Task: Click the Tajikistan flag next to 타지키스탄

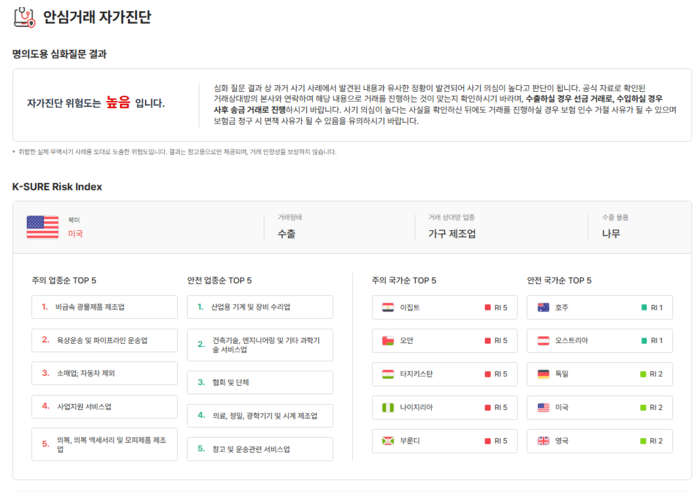Action: point(388,374)
